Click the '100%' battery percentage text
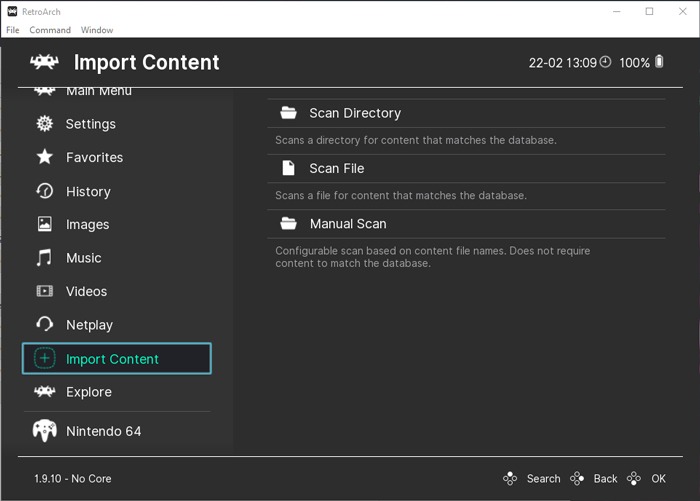 click(x=634, y=63)
